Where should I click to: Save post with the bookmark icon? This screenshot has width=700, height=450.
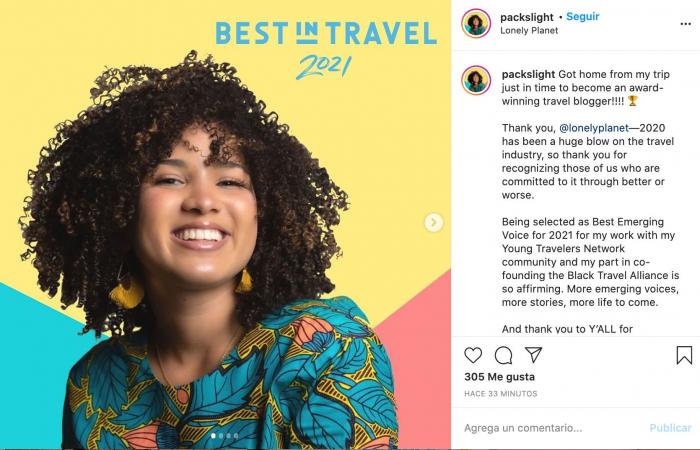pyautogui.click(x=684, y=355)
